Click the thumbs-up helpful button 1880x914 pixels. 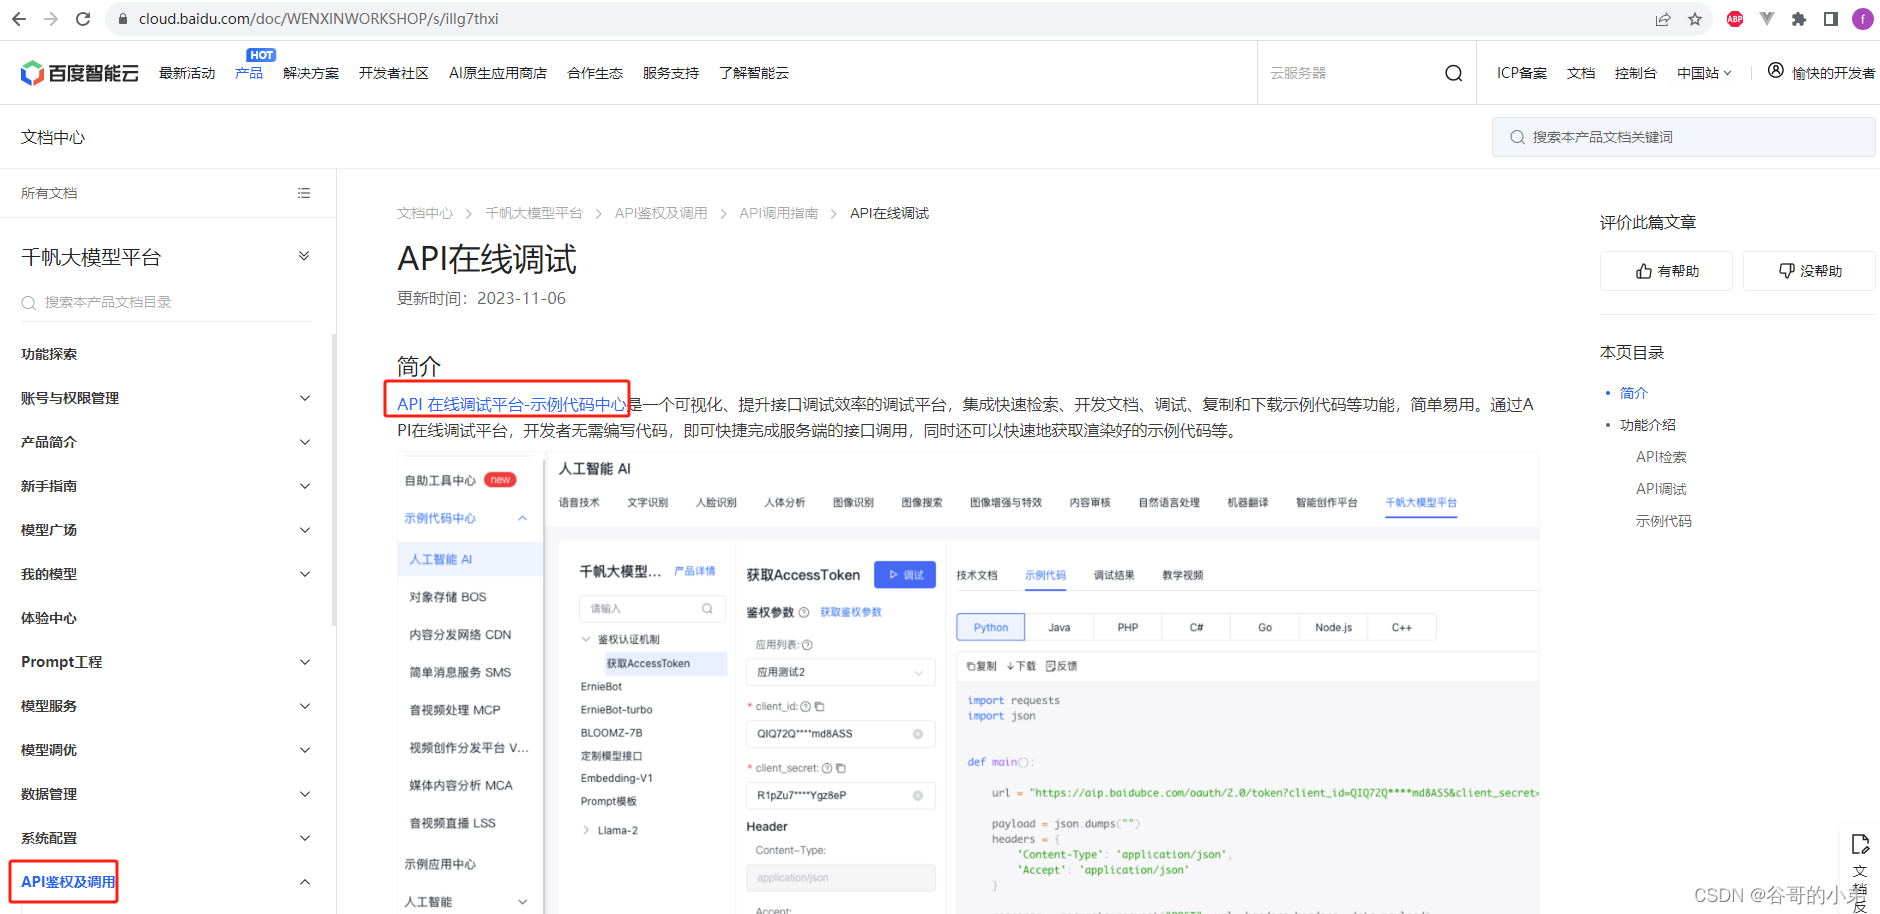point(1666,271)
